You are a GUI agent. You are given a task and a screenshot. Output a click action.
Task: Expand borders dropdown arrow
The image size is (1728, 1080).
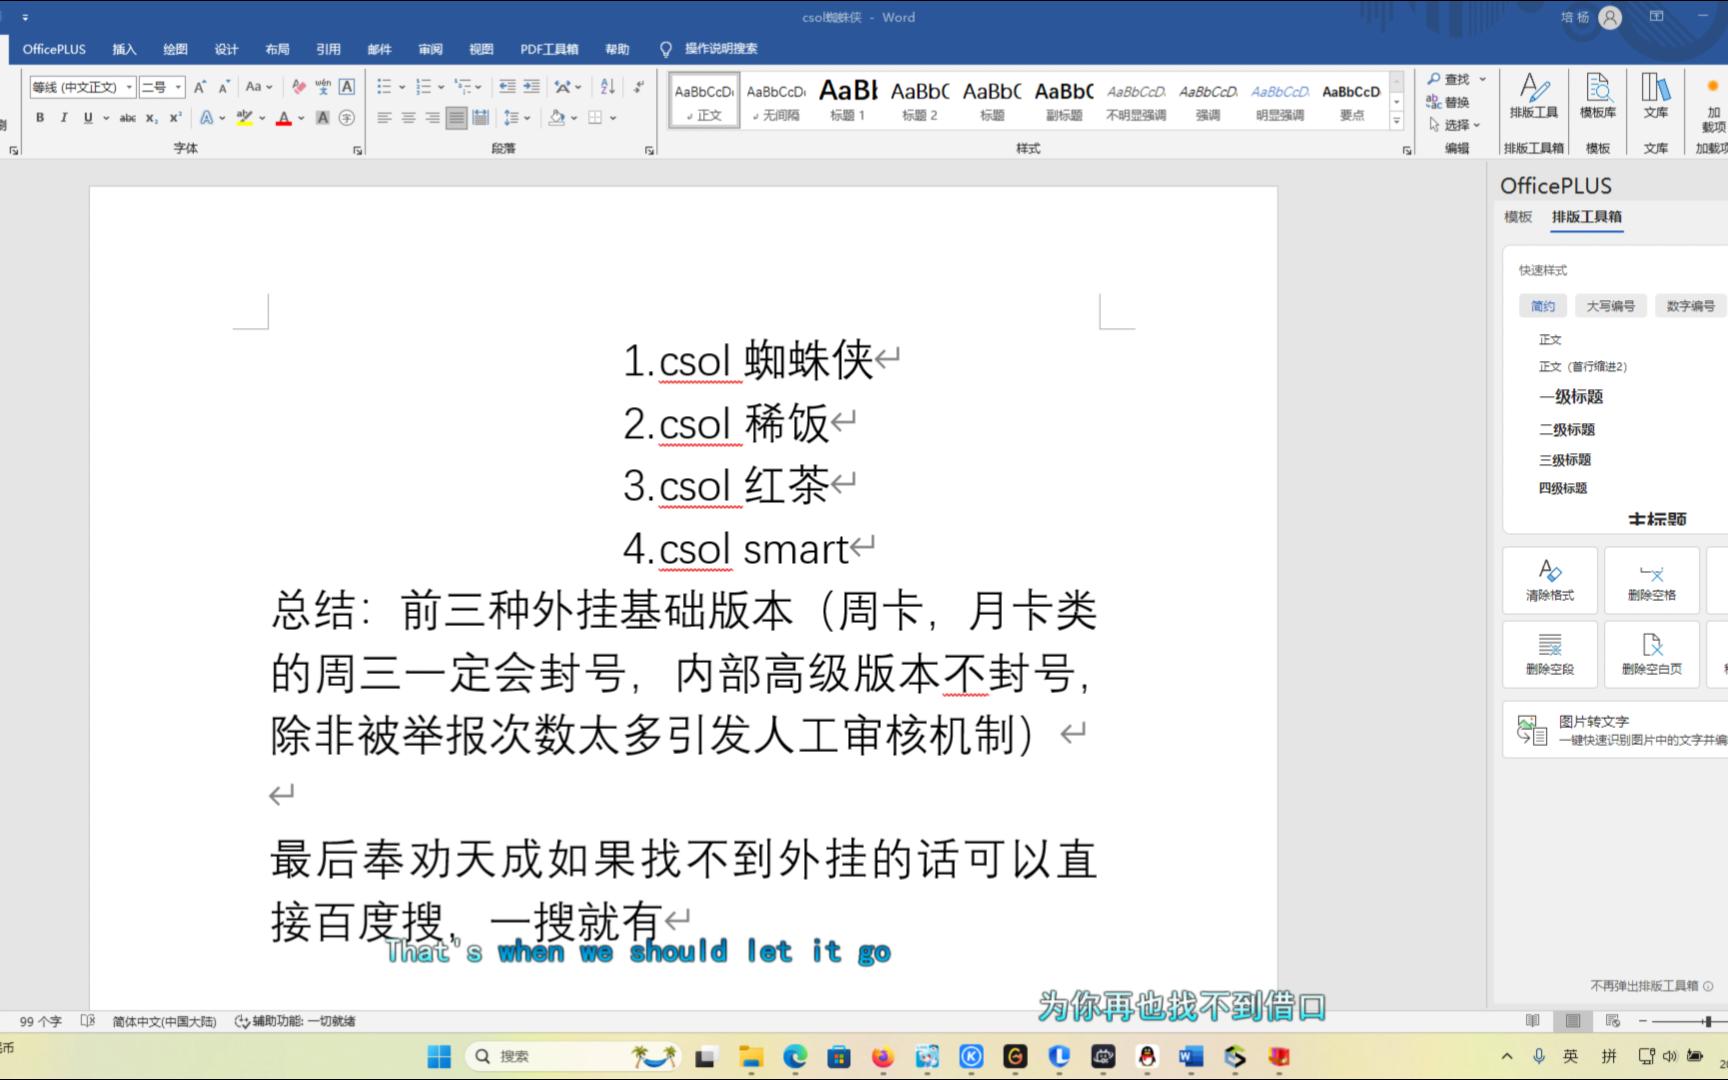pyautogui.click(x=613, y=118)
